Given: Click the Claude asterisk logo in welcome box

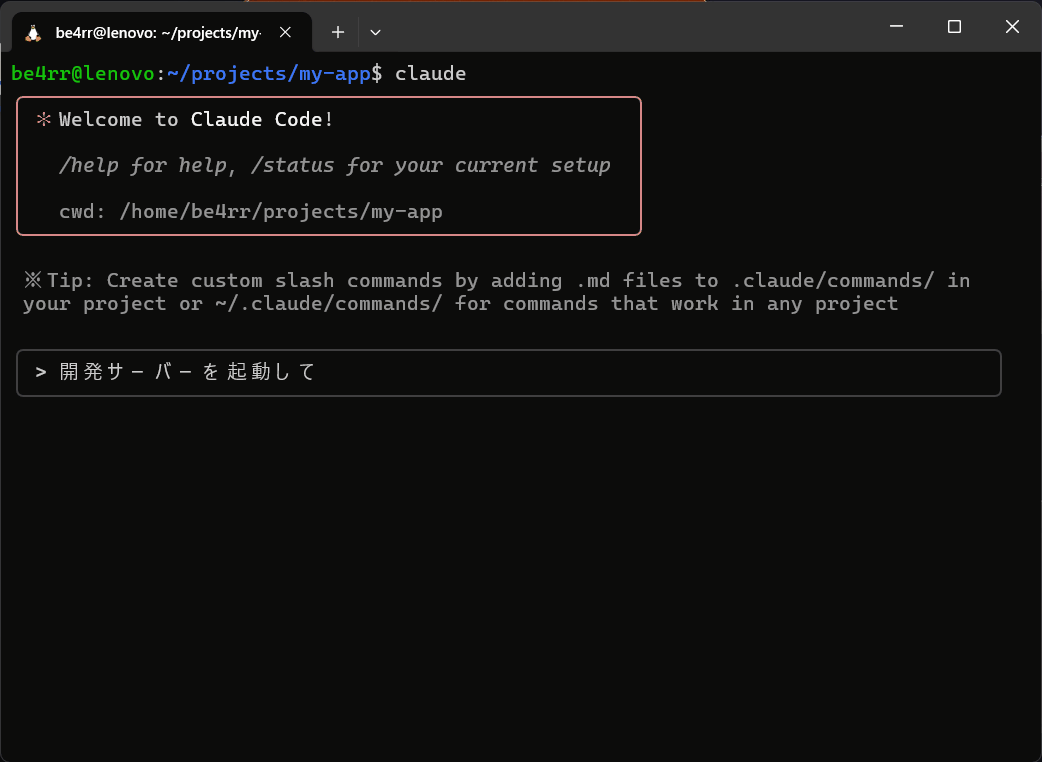Looking at the screenshot, I should pos(44,120).
